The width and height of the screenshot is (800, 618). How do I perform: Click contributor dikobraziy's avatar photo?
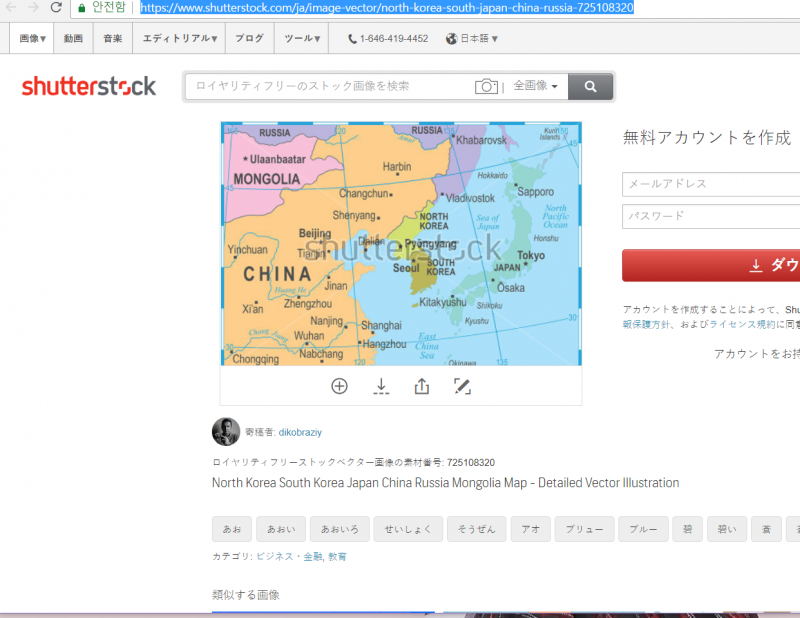tap(226, 432)
